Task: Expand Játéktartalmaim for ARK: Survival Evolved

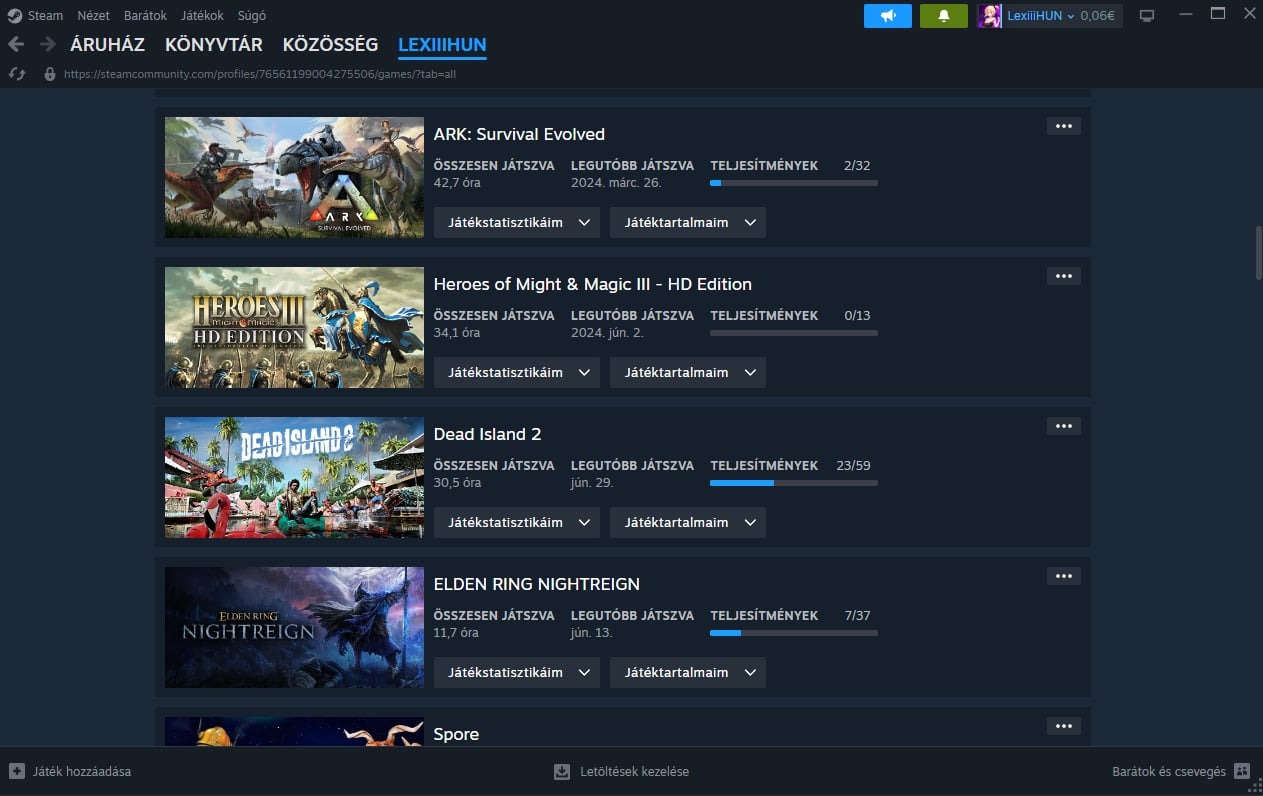Action: 688,222
